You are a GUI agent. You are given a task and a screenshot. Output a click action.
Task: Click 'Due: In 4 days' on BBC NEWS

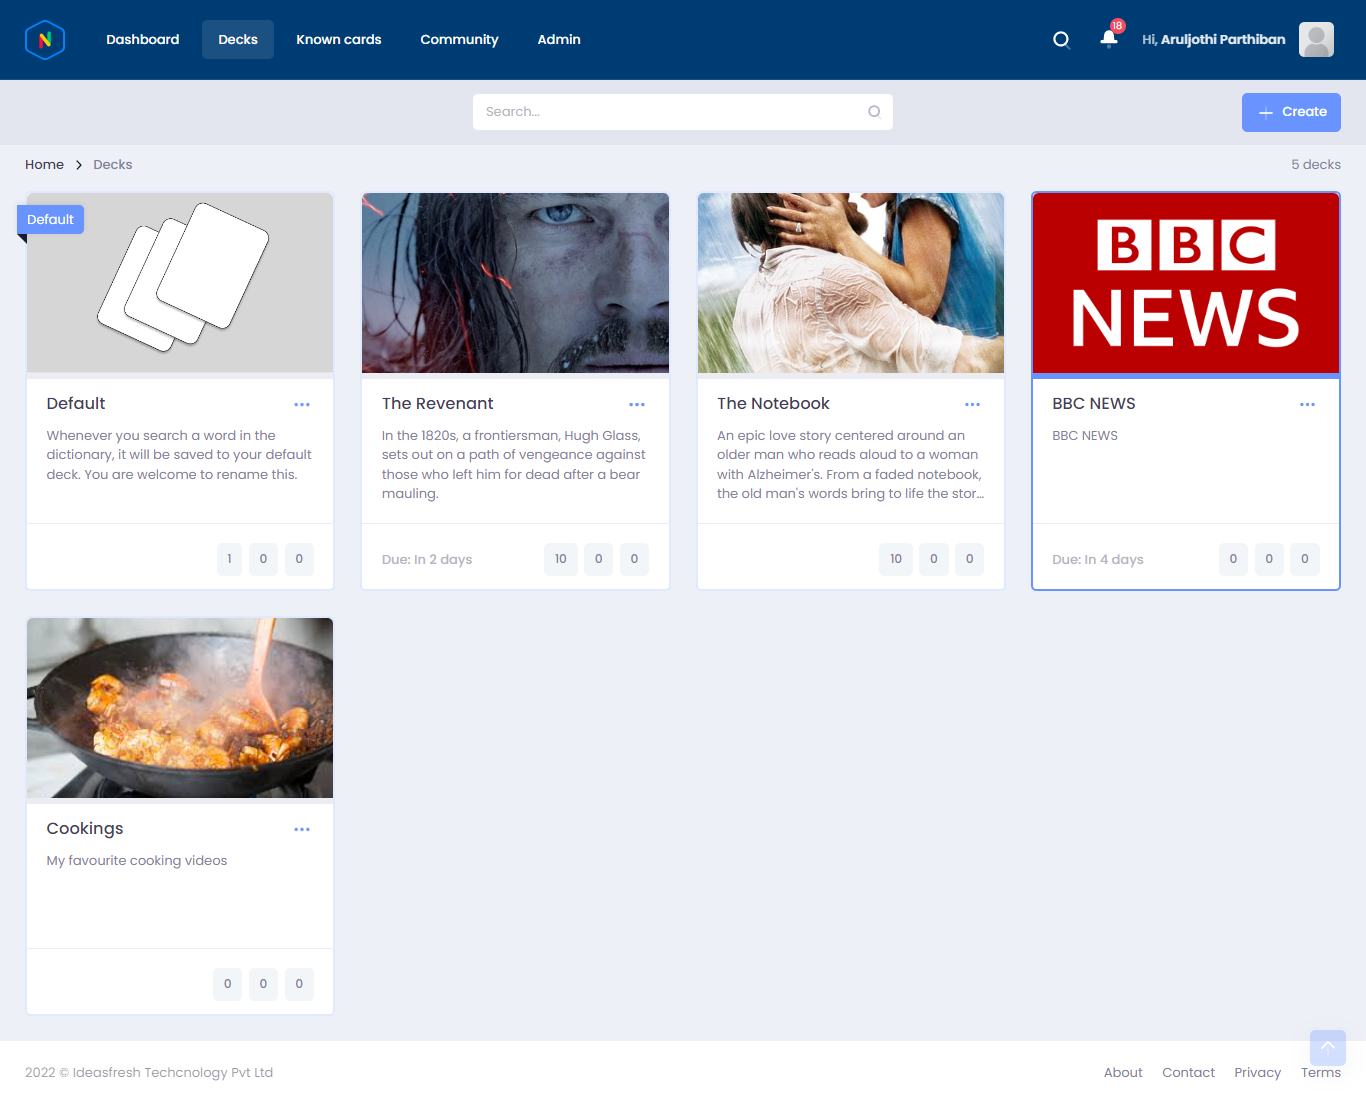[x=1098, y=560]
